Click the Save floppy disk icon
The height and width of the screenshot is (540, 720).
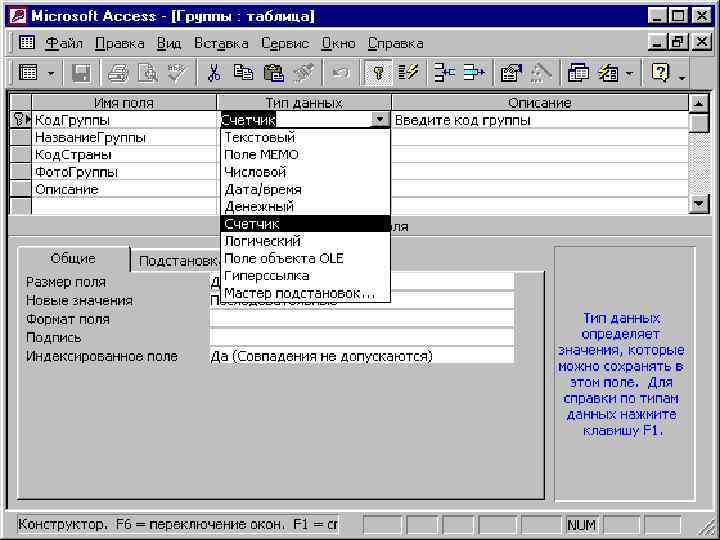point(81,73)
